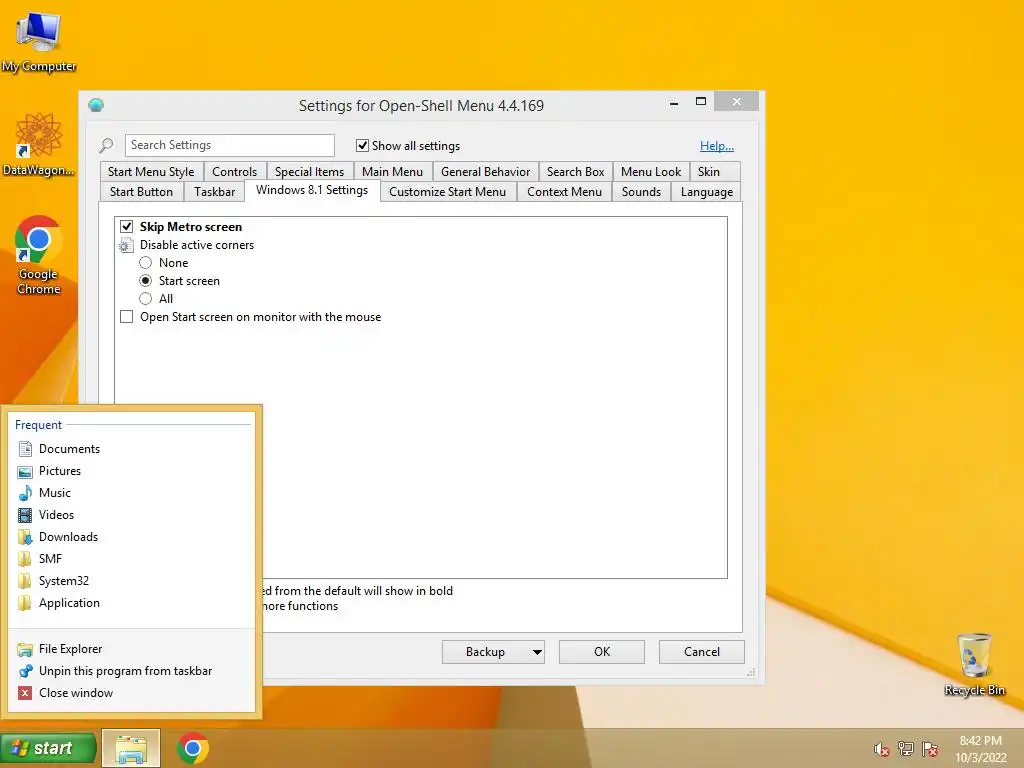Select the All radio button
The height and width of the screenshot is (768, 1024).
click(146, 298)
